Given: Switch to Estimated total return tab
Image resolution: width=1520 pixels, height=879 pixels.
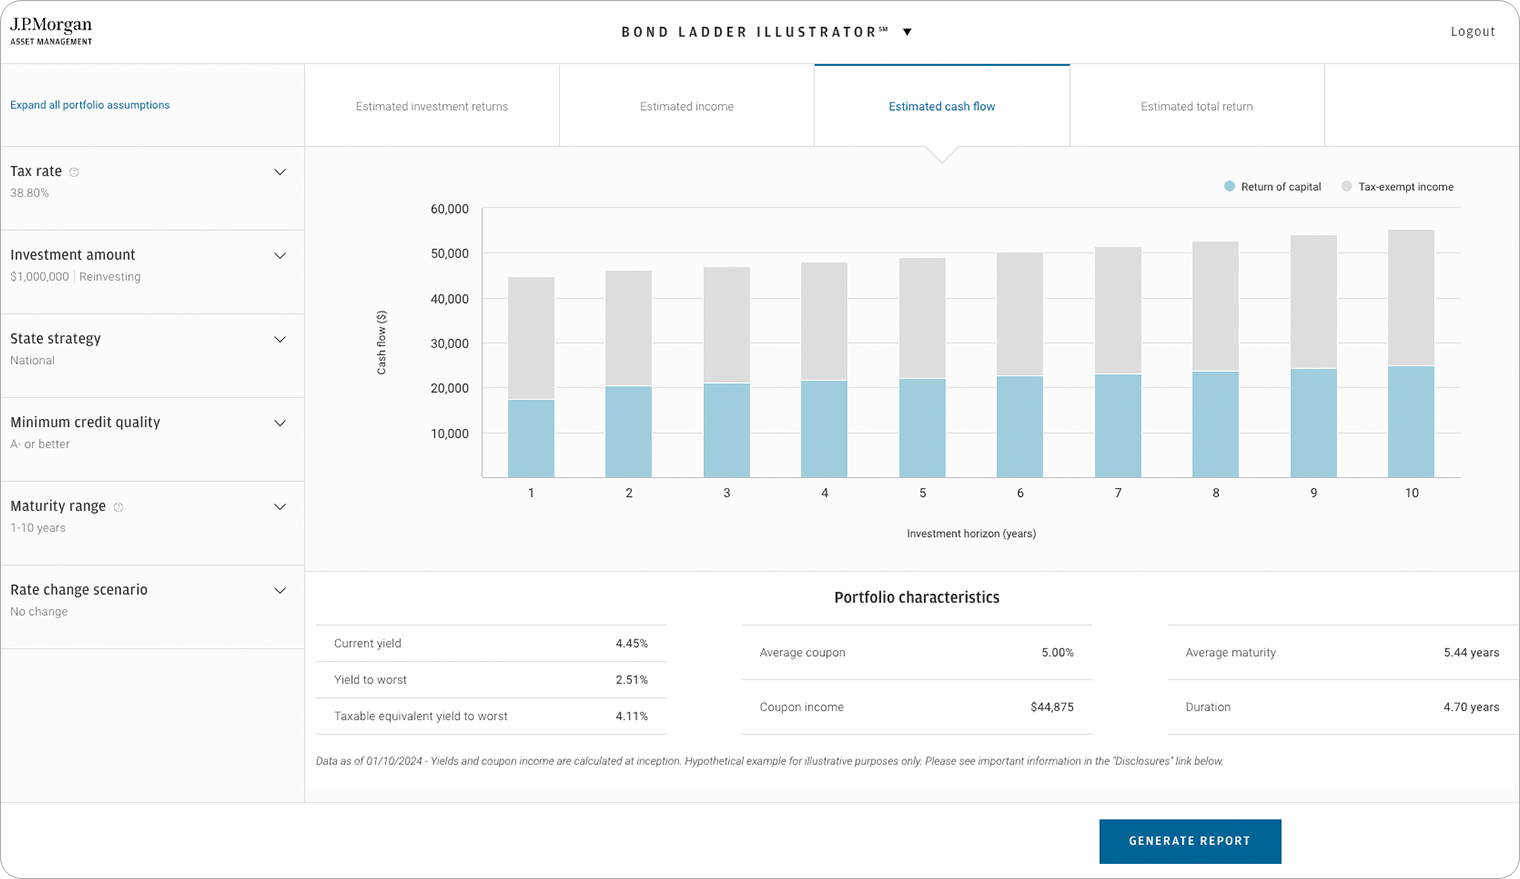Looking at the screenshot, I should [1197, 106].
